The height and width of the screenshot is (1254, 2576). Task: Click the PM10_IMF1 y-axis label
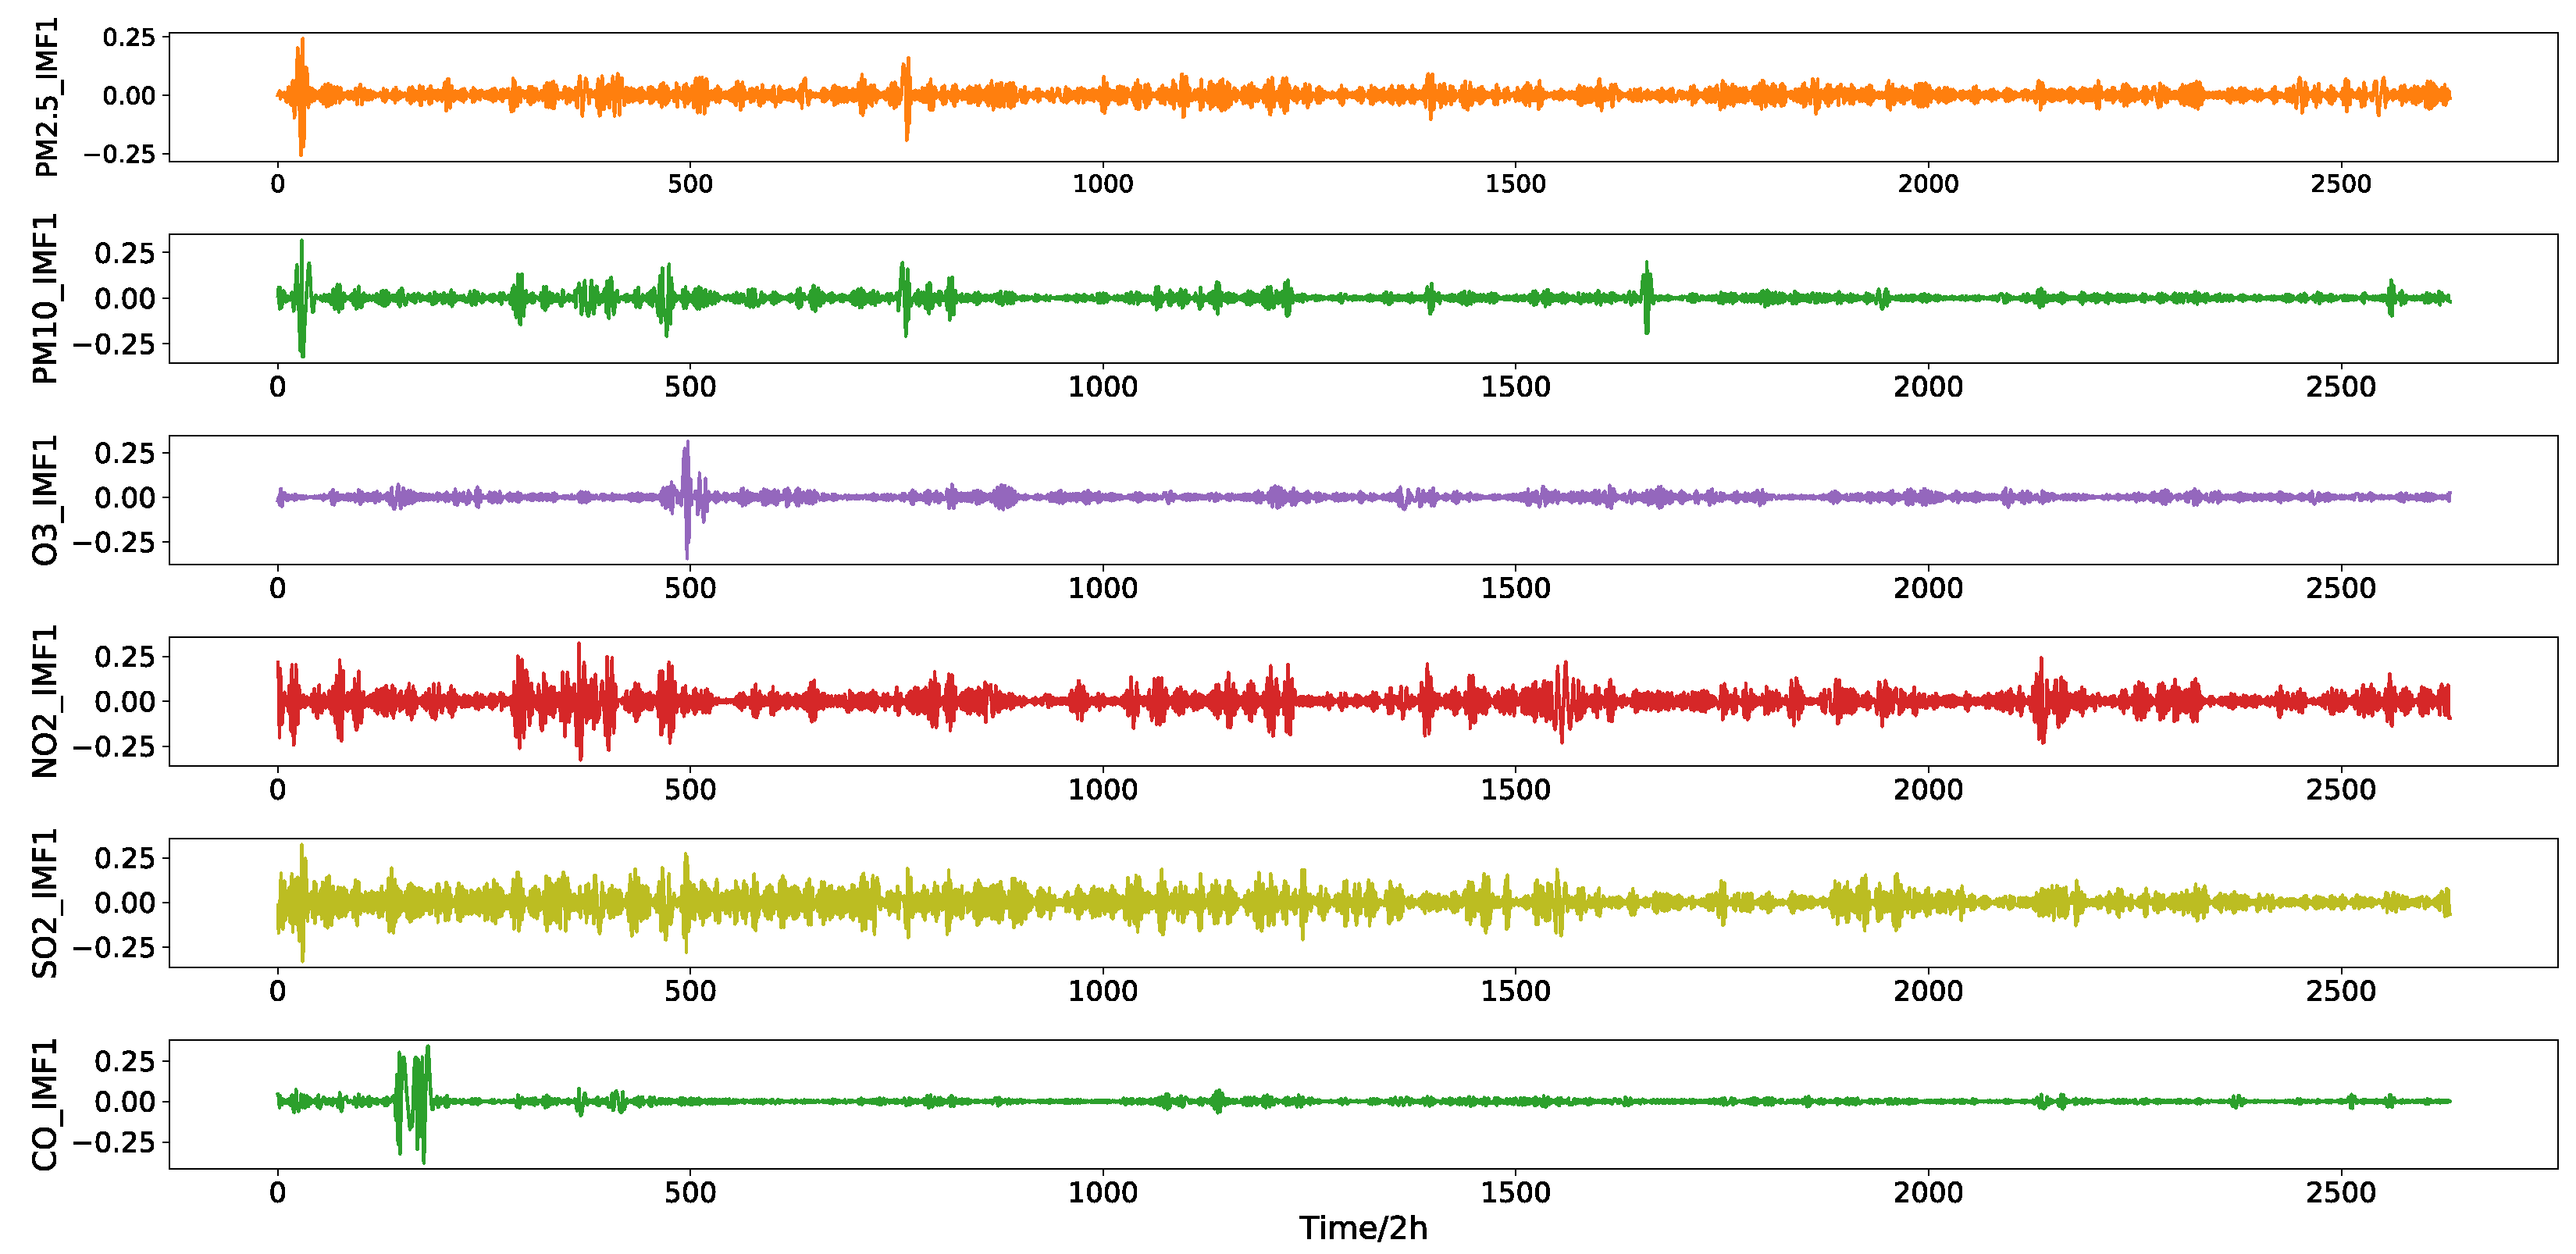tap(46, 298)
